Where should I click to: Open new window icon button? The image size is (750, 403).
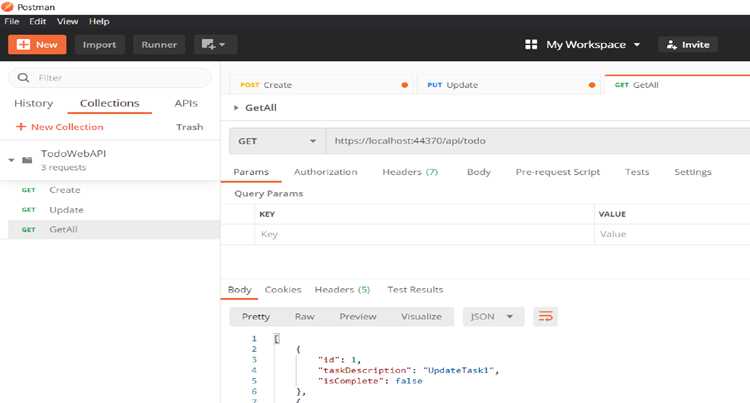point(208,44)
